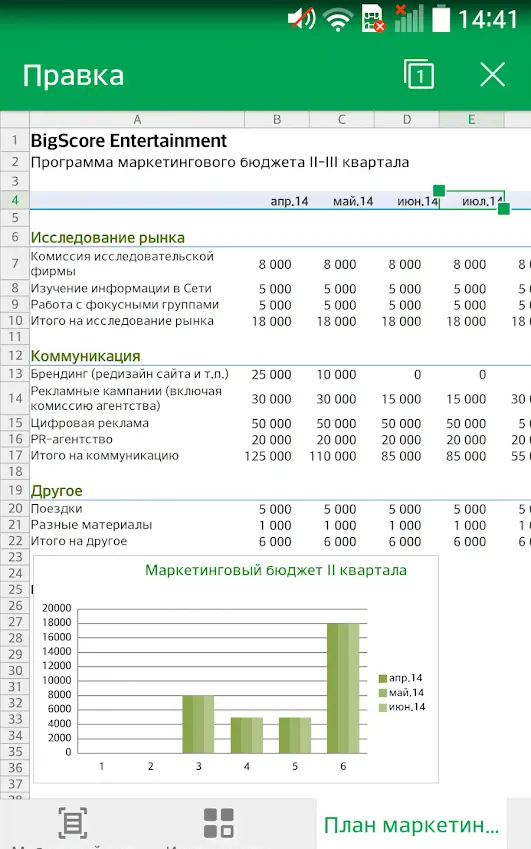Select column A header
531x849 pixels.
point(137,119)
